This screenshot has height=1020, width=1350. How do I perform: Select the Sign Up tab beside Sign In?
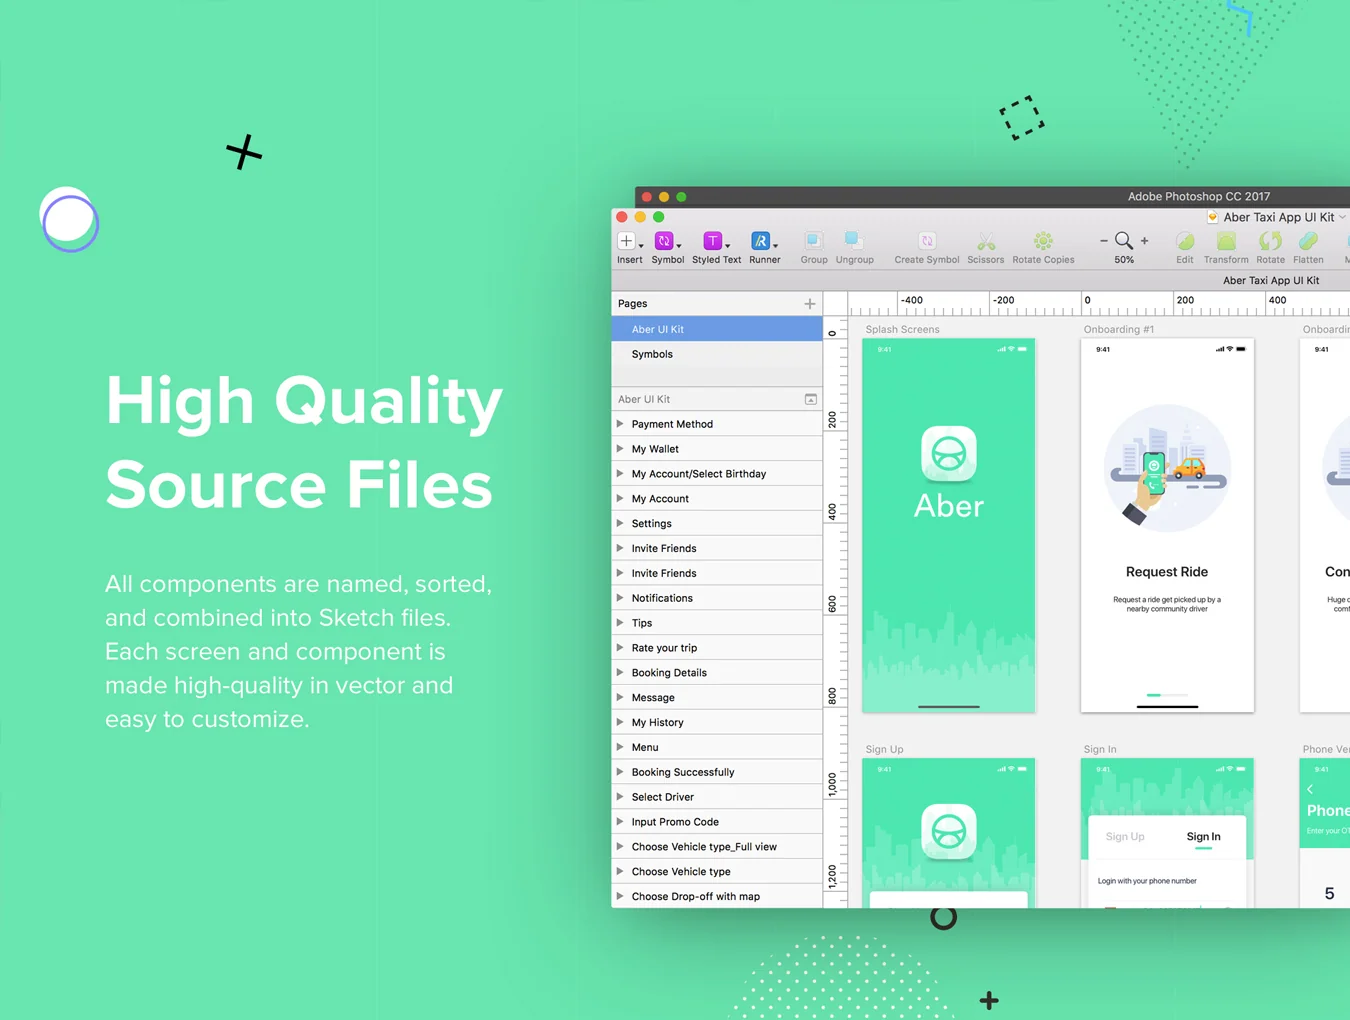(x=1125, y=837)
